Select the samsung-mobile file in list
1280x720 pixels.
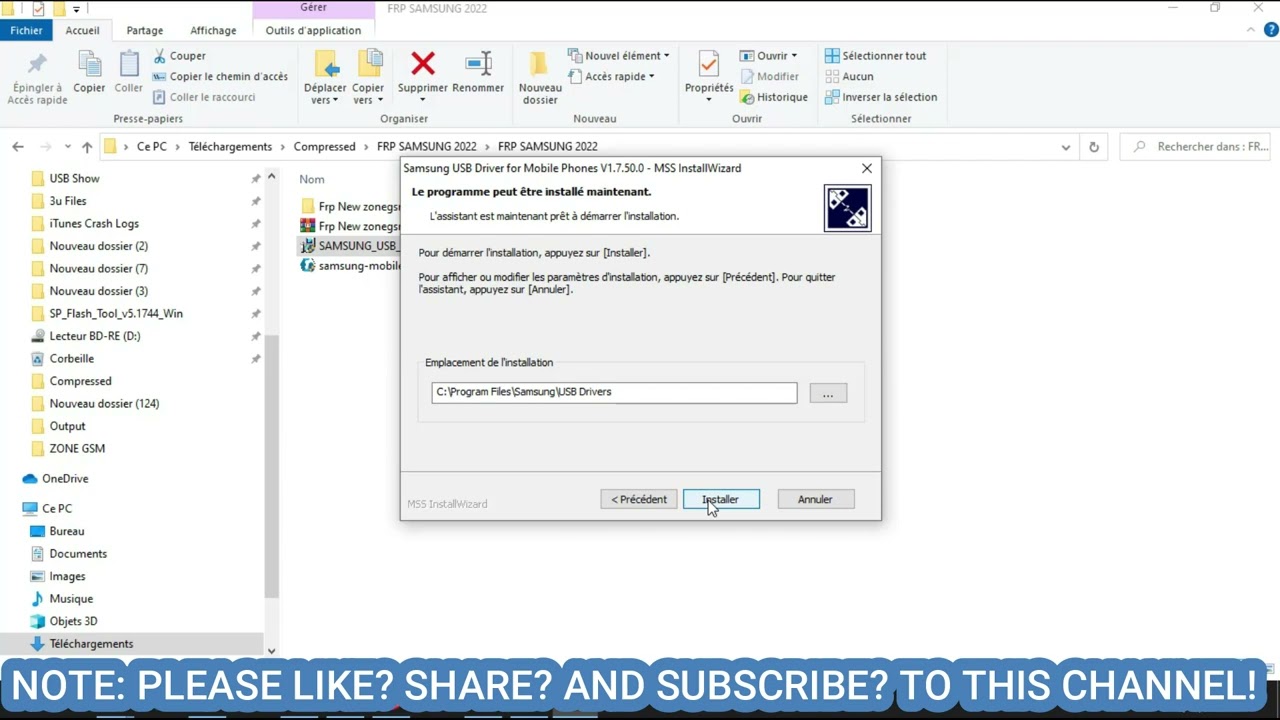pos(350,266)
